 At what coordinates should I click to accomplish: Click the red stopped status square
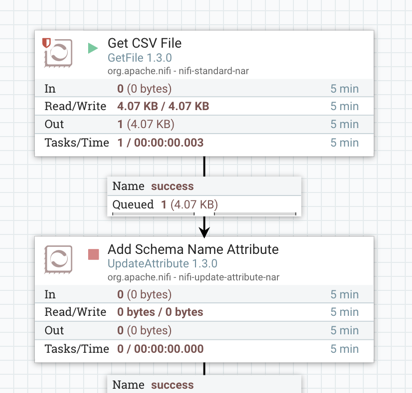pyautogui.click(x=93, y=254)
